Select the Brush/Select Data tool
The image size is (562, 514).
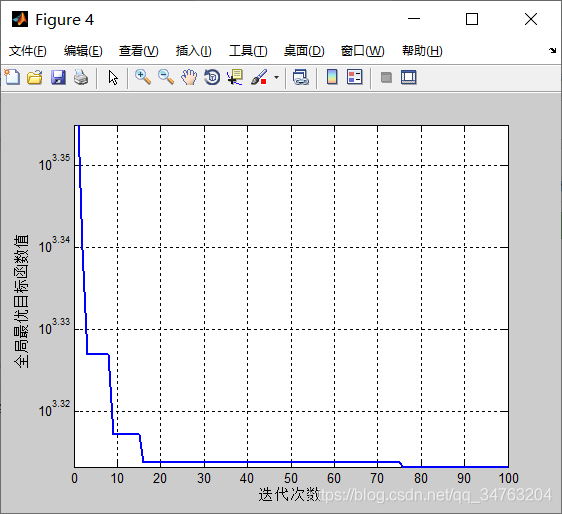259,77
